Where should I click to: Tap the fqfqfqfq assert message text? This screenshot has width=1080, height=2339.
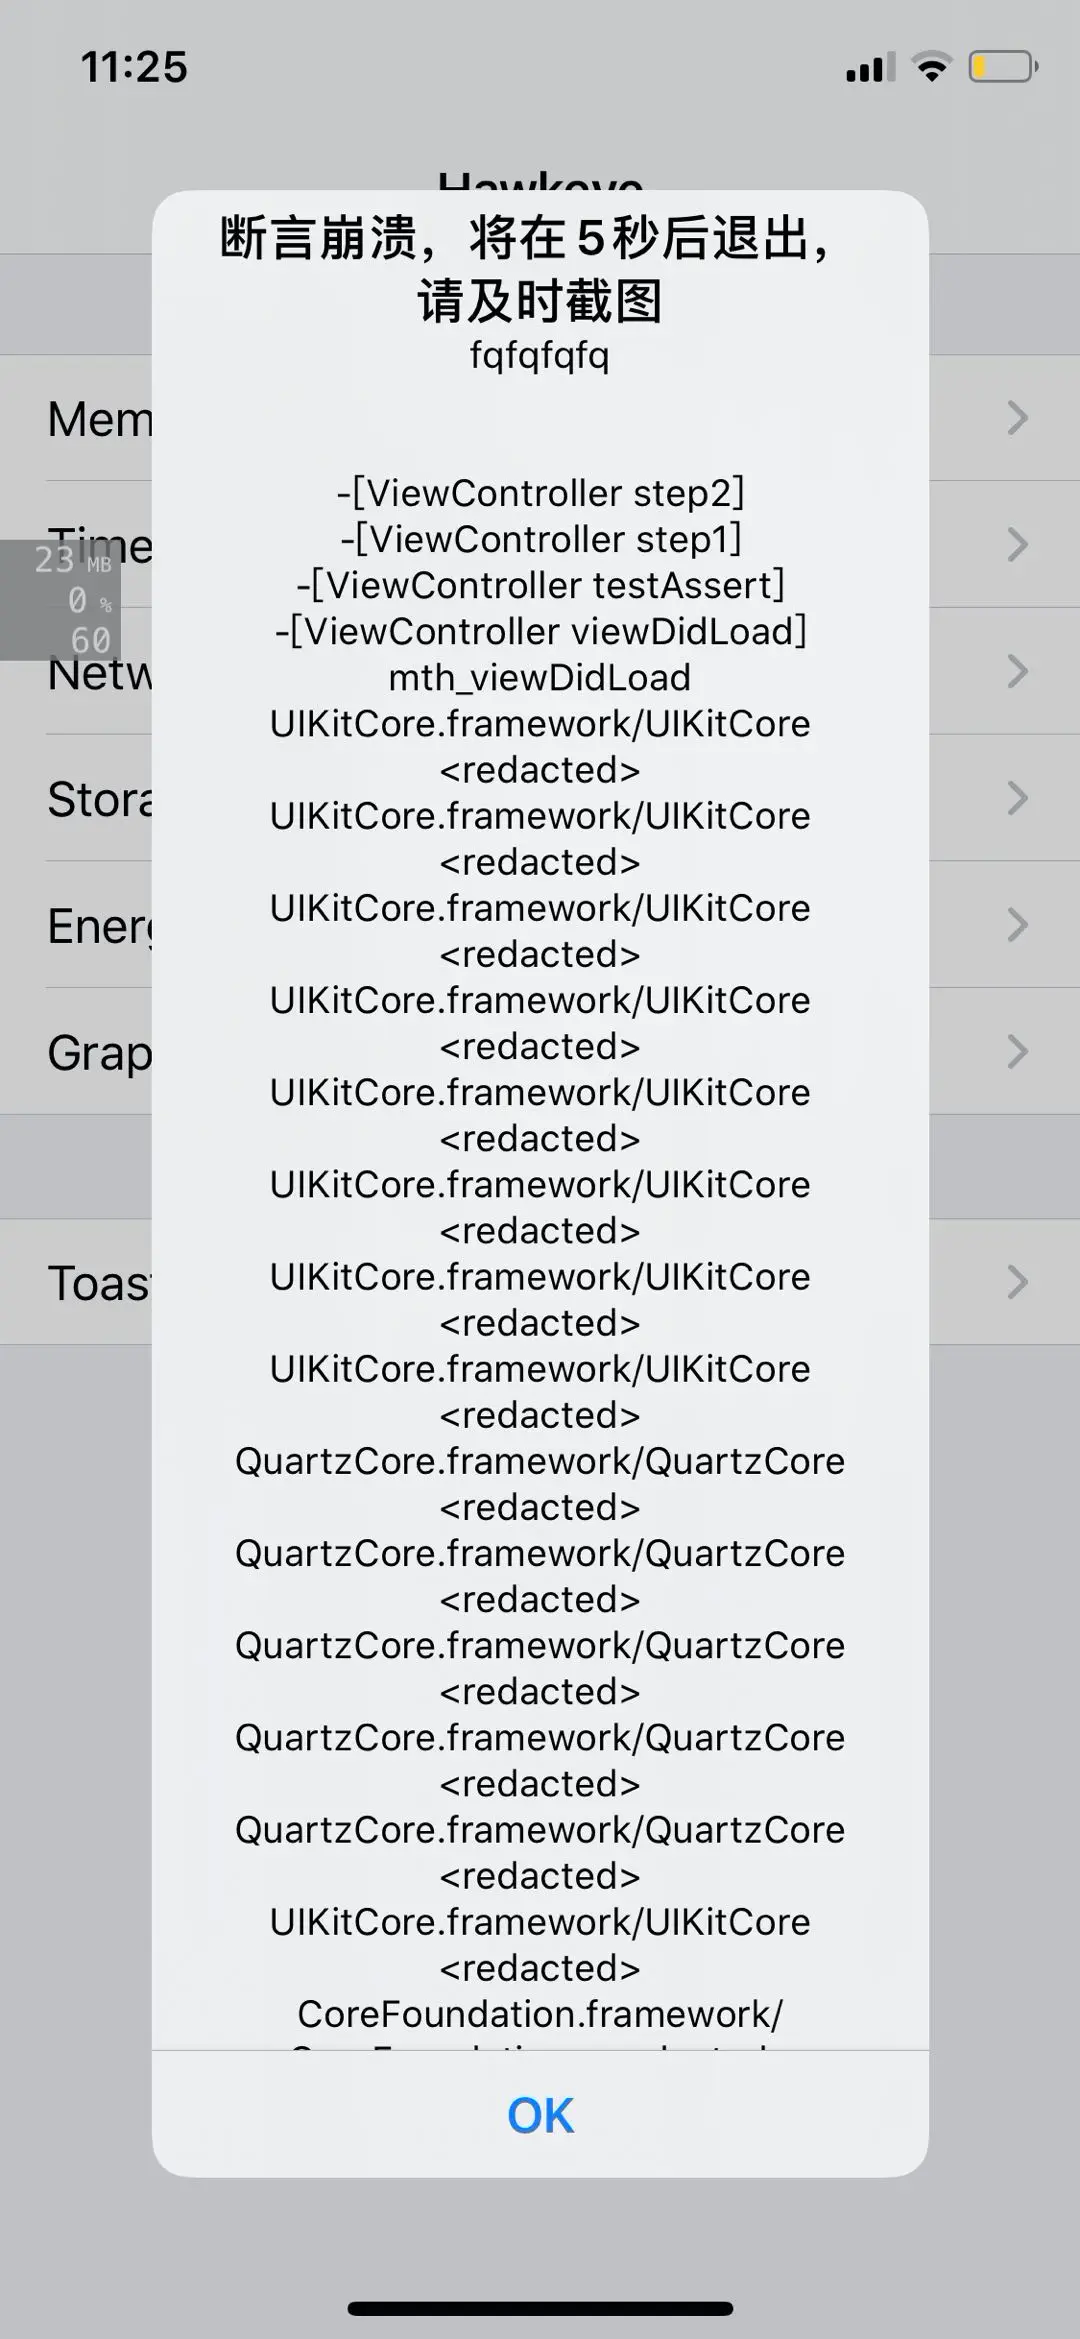(540, 355)
